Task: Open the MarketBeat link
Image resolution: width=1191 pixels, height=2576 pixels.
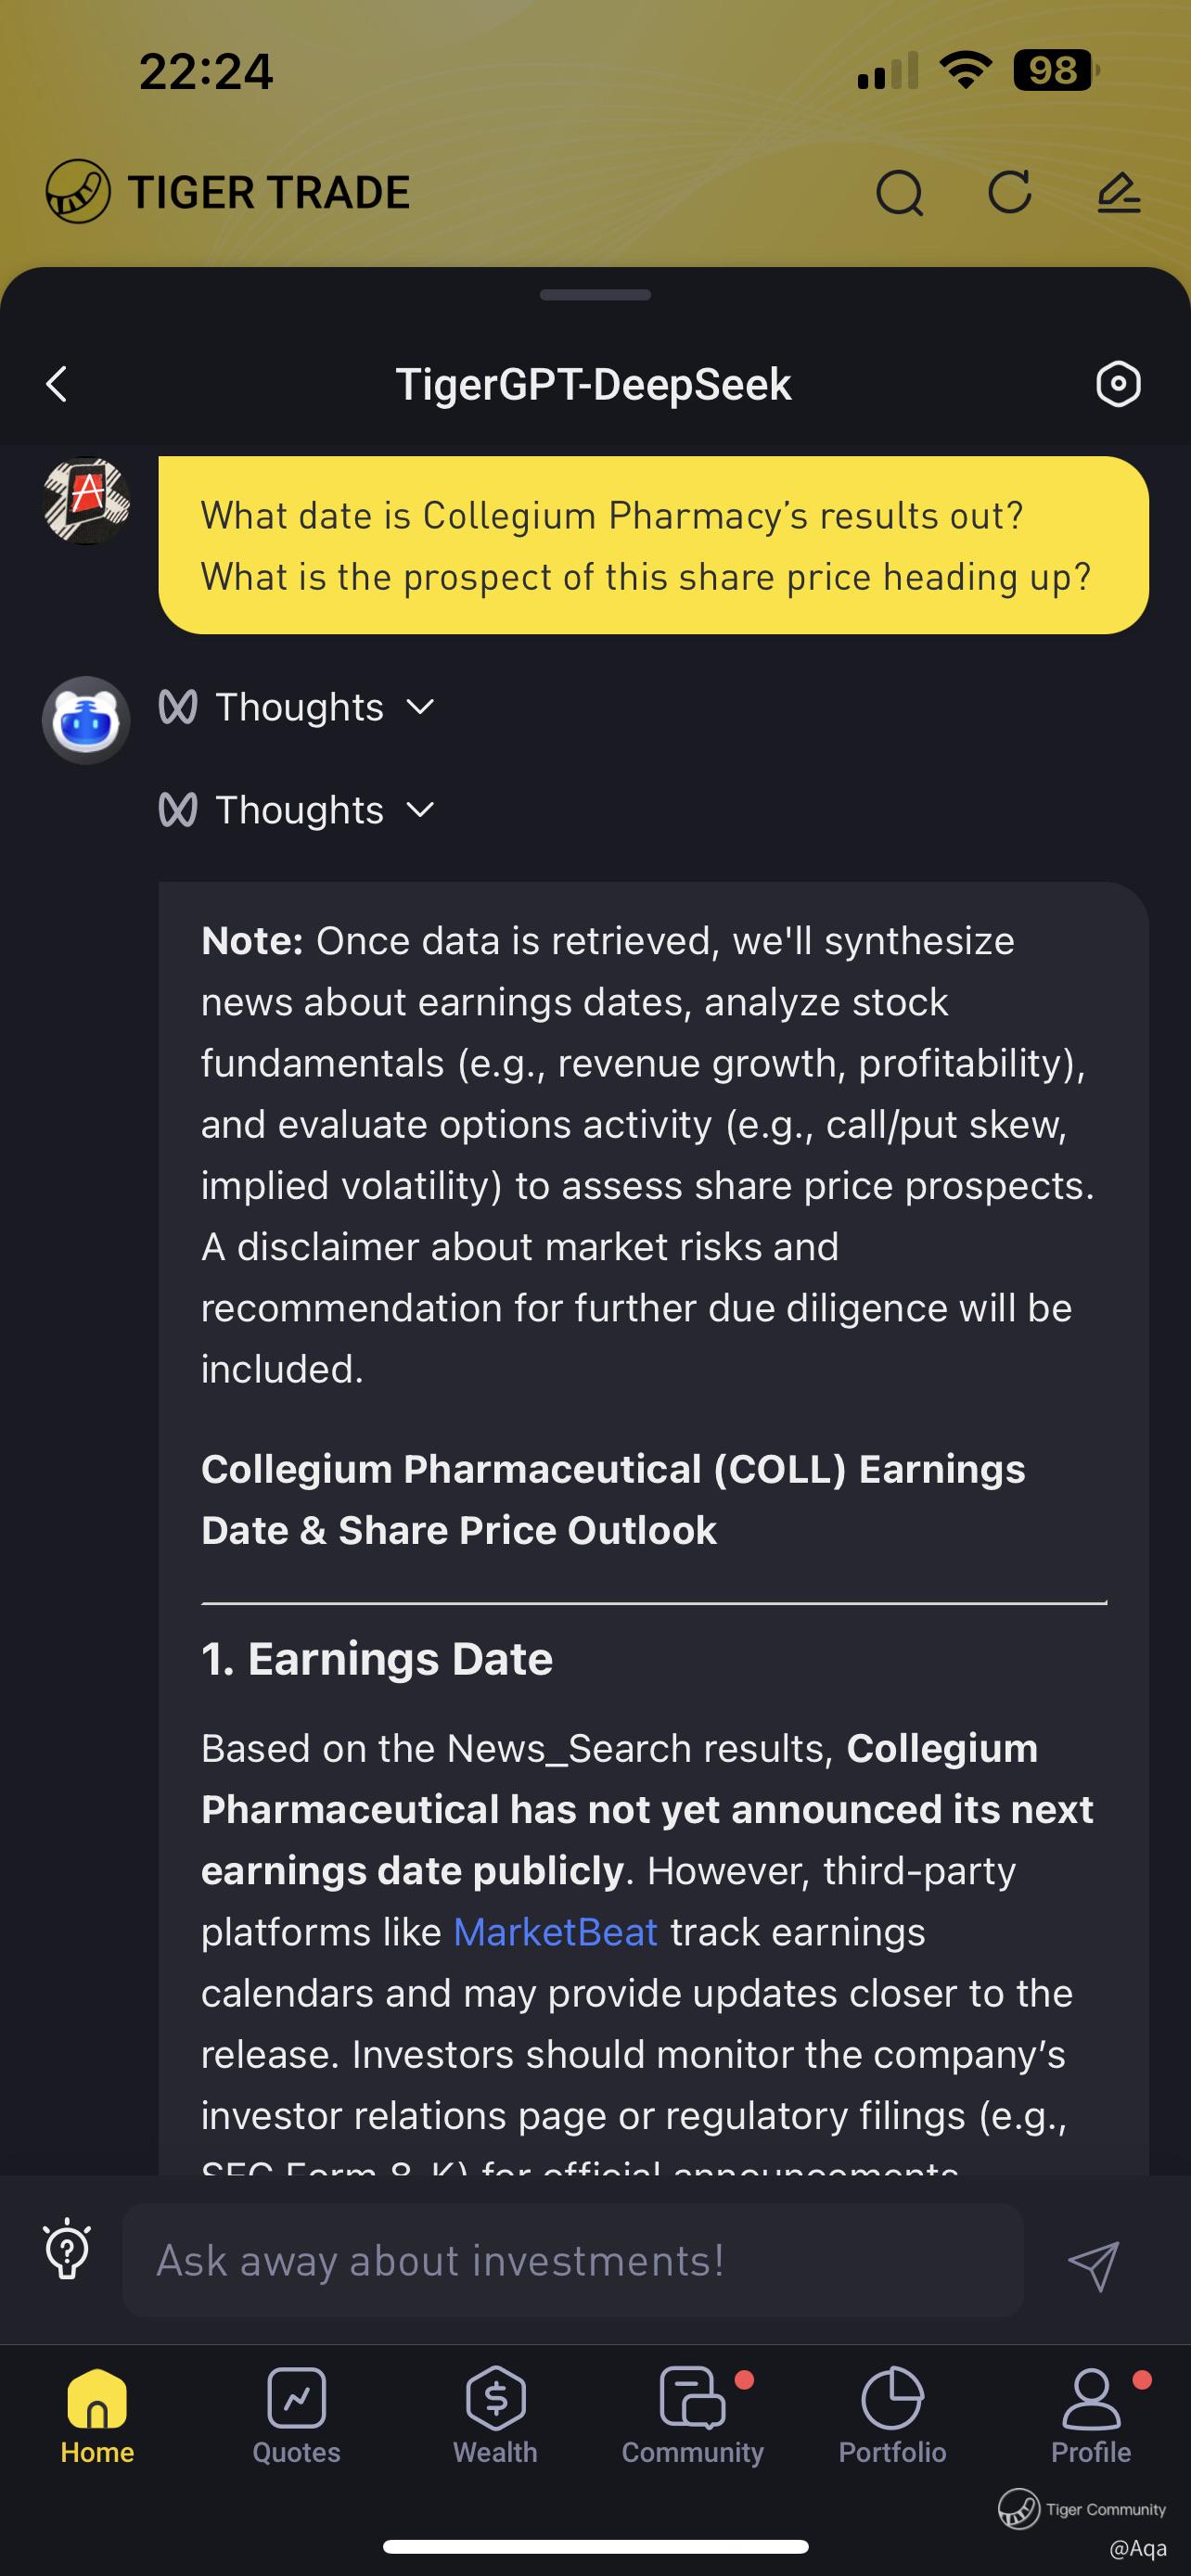Action: tap(555, 1932)
